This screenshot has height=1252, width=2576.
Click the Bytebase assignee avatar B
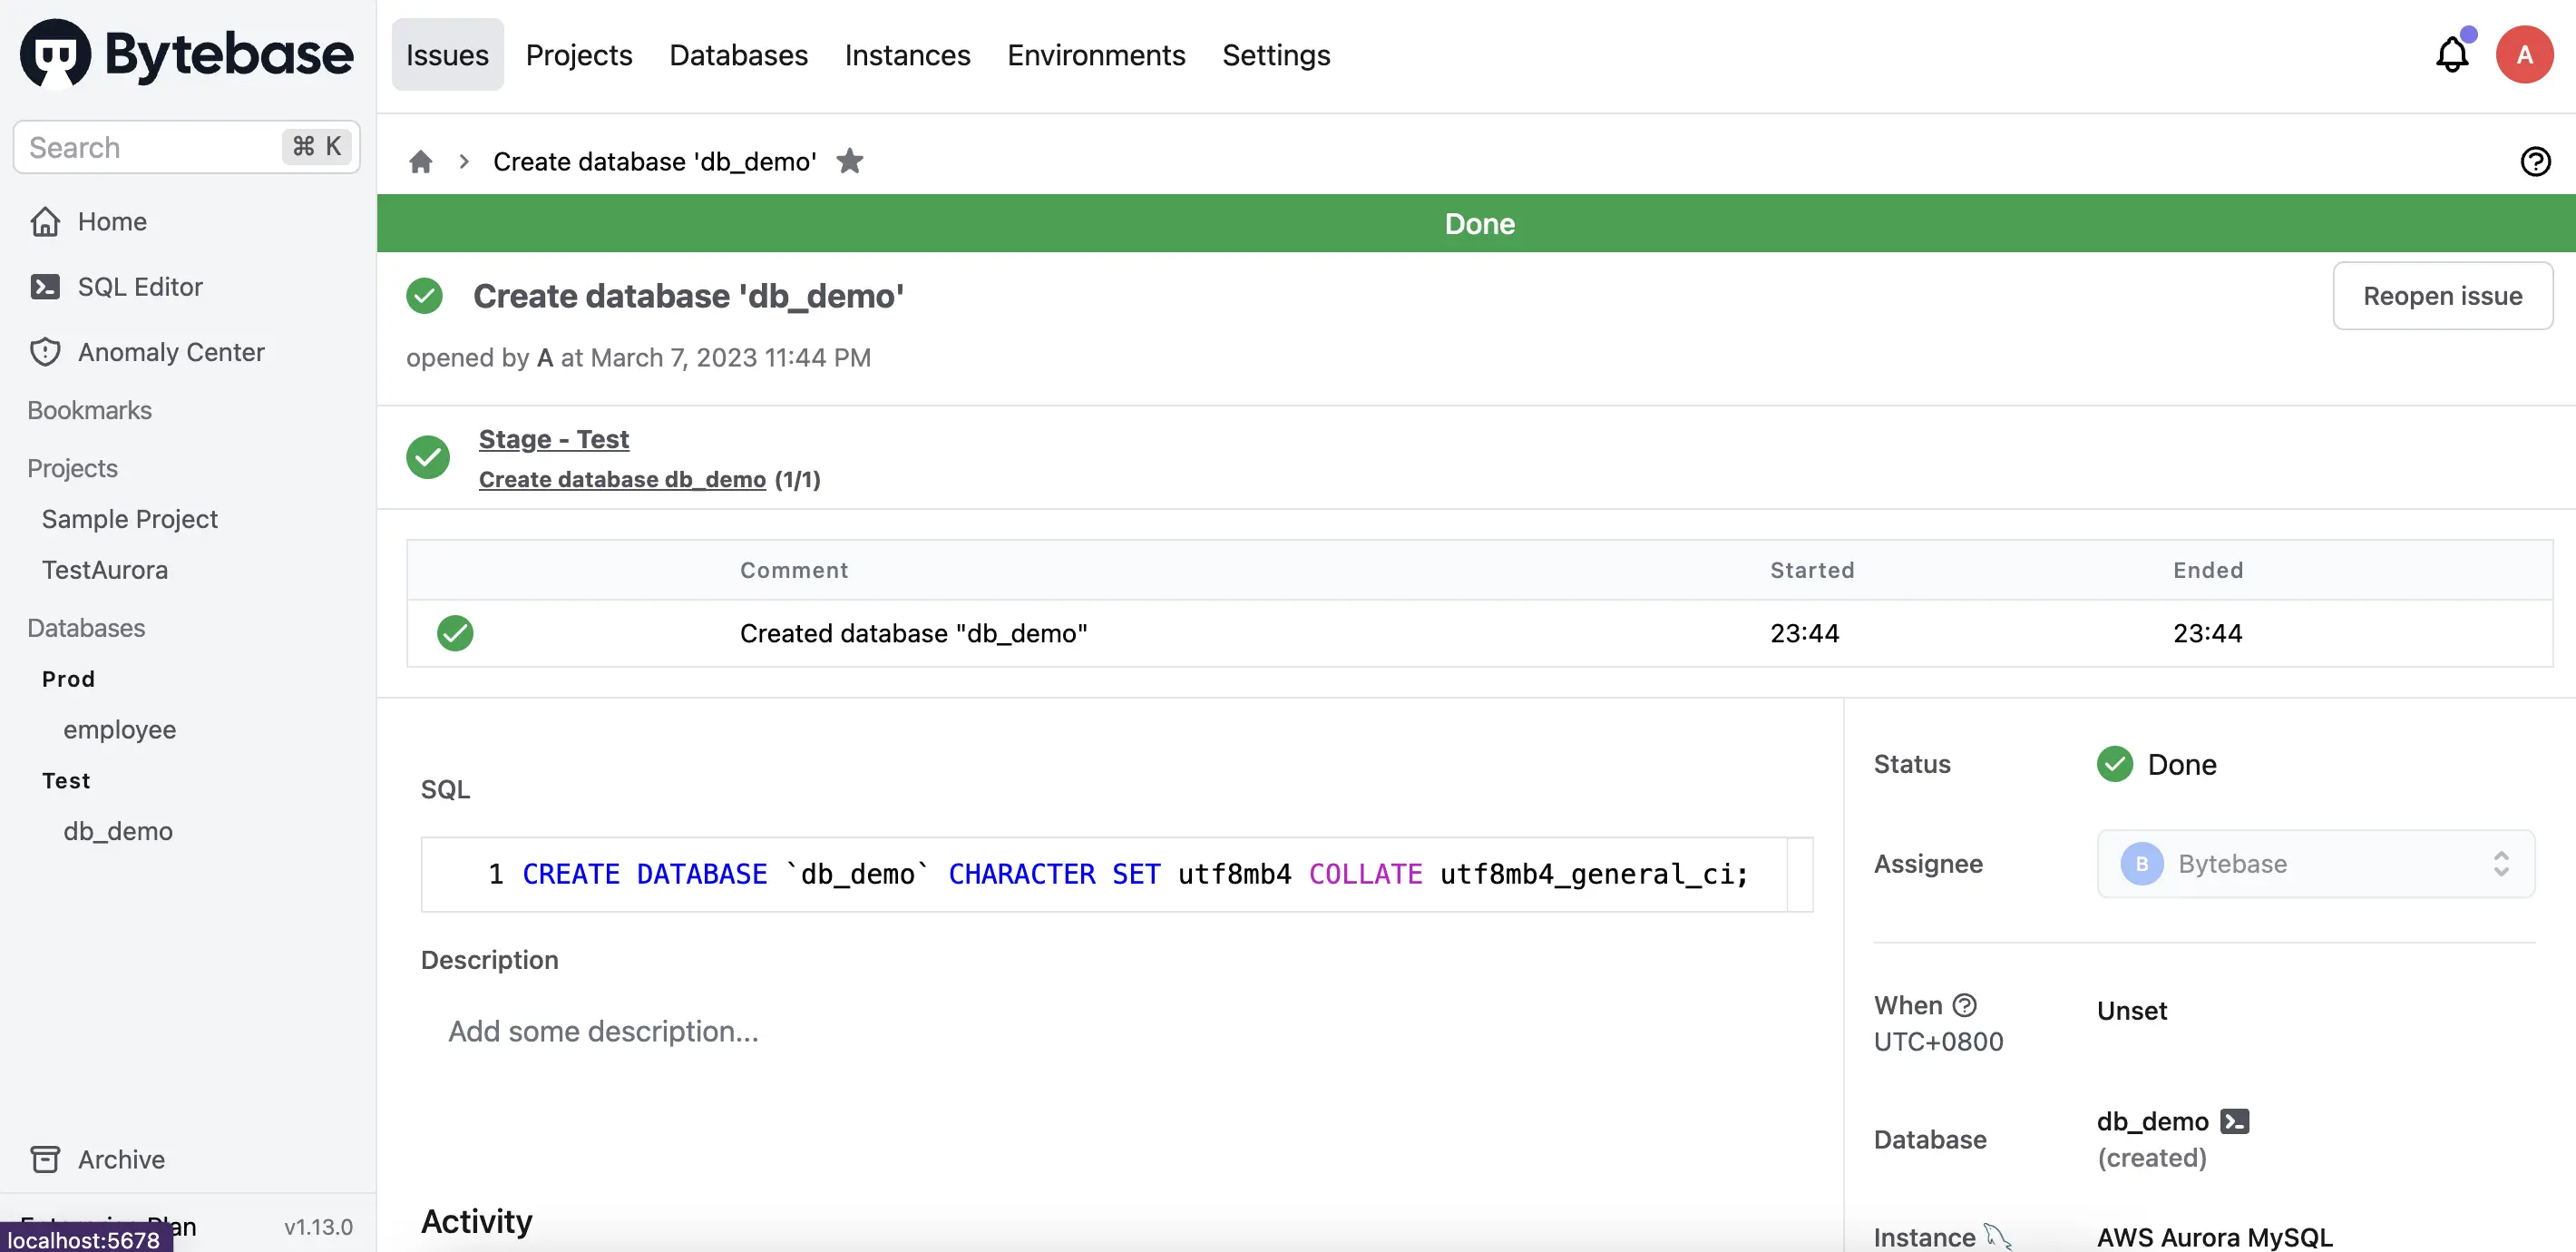2141,863
